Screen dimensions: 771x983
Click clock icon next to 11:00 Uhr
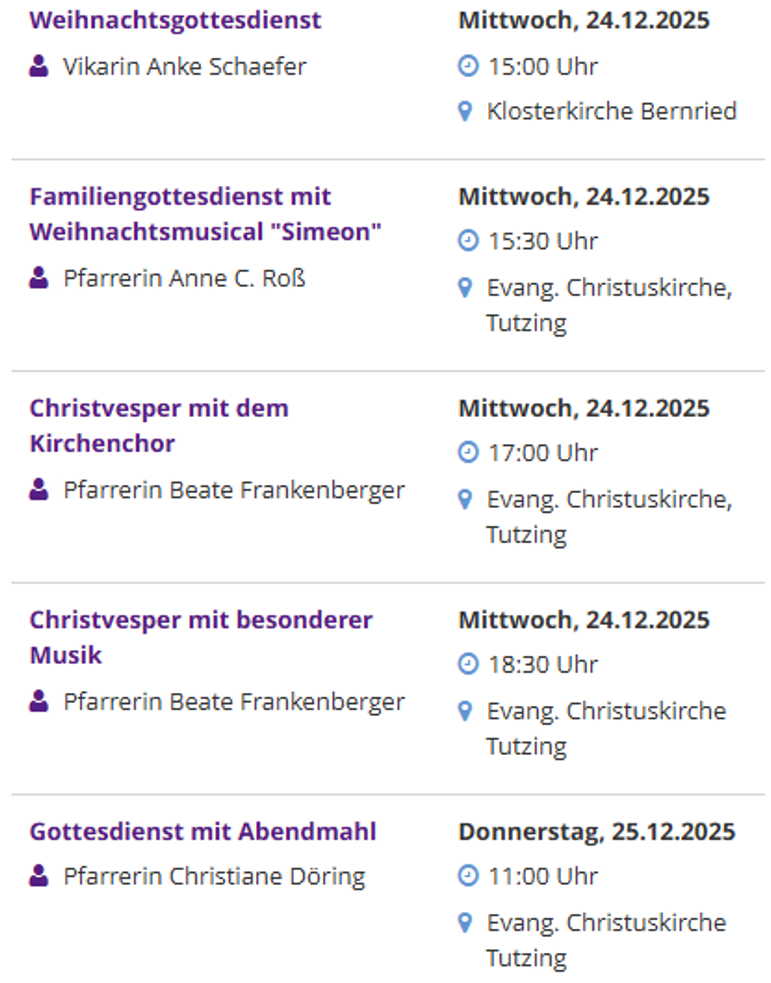click(468, 876)
